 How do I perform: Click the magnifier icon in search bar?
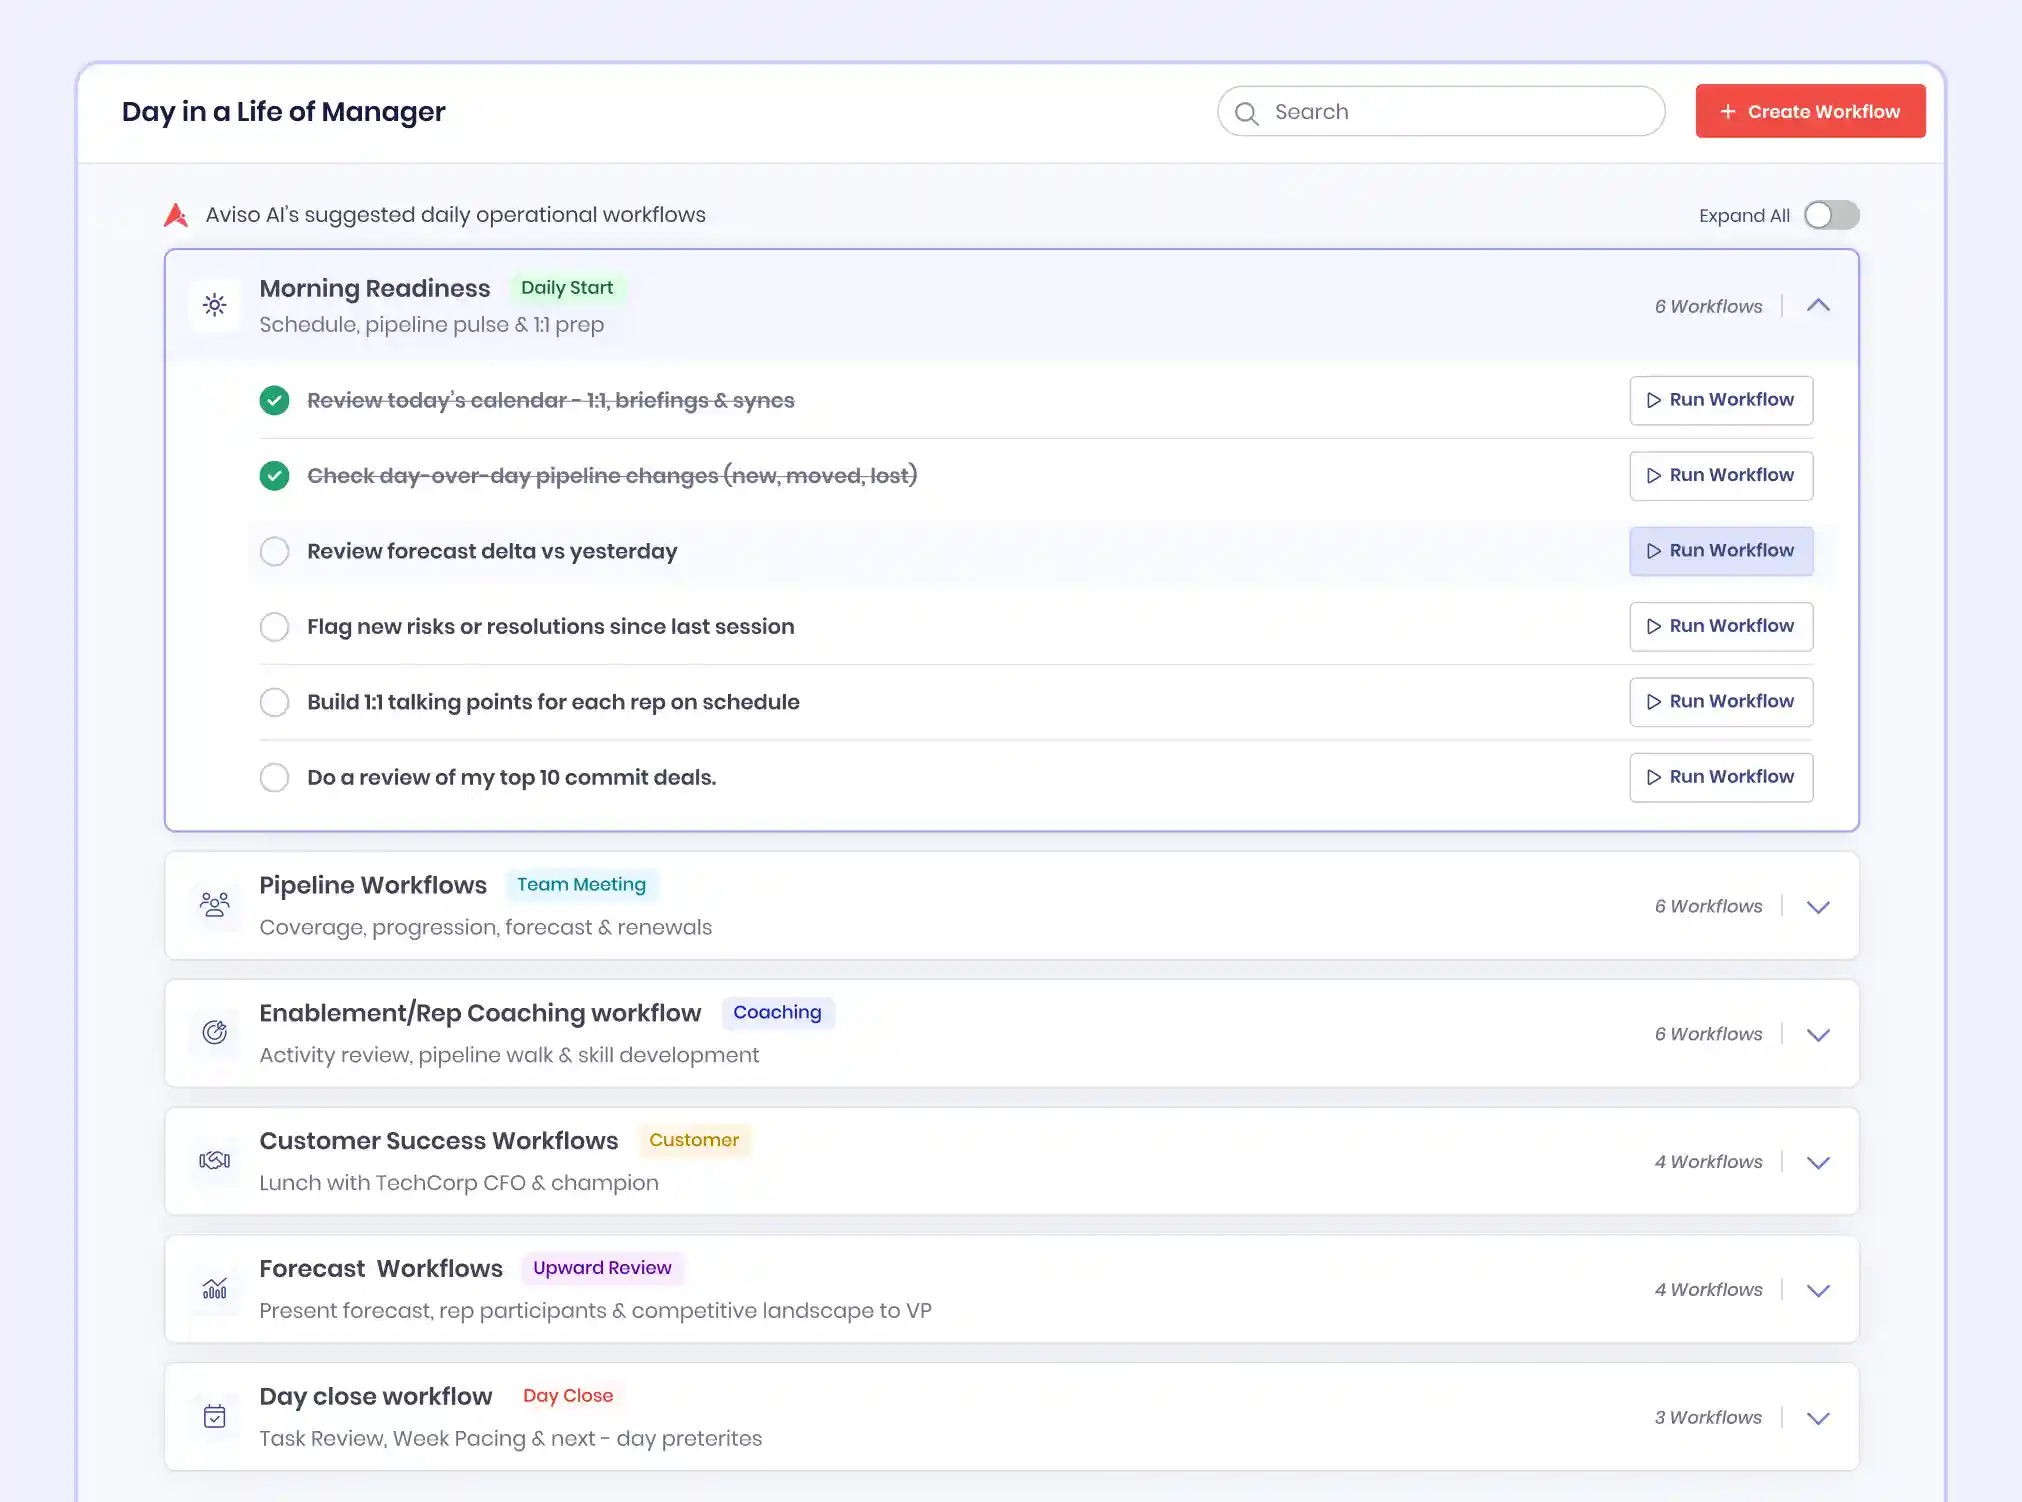coord(1246,113)
